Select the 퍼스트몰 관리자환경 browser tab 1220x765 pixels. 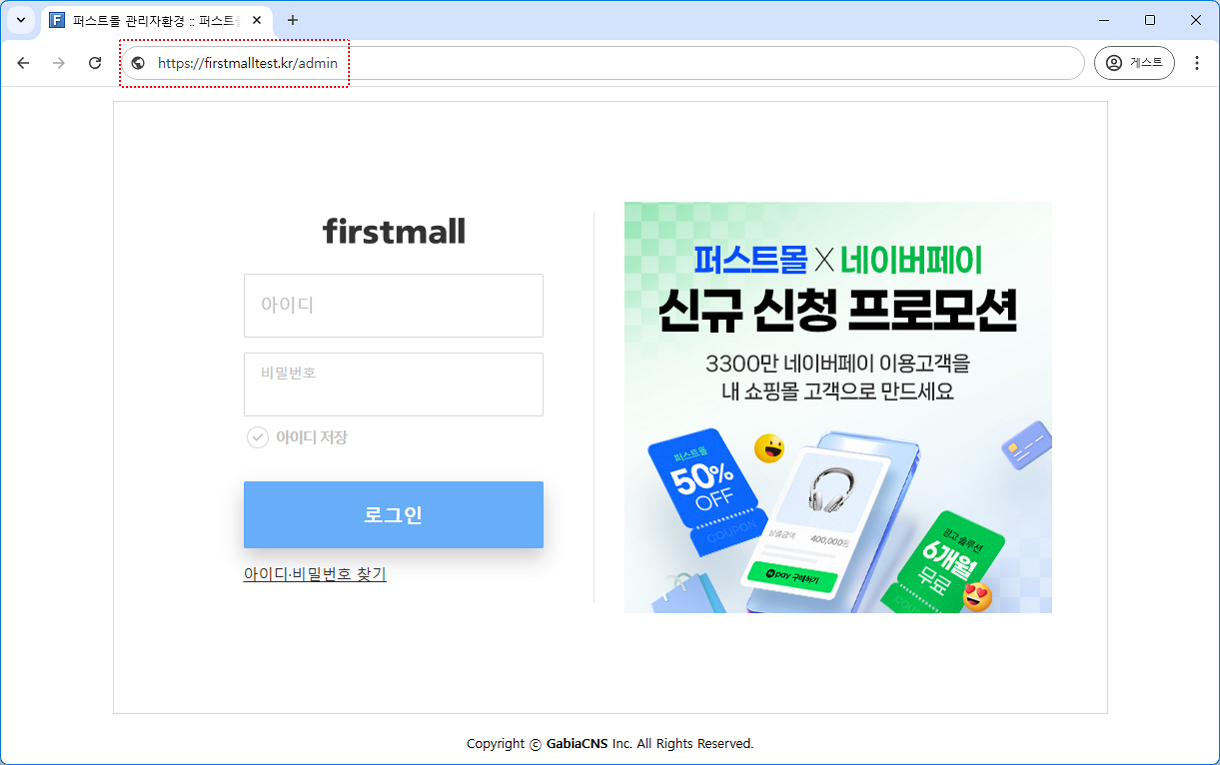point(155,20)
